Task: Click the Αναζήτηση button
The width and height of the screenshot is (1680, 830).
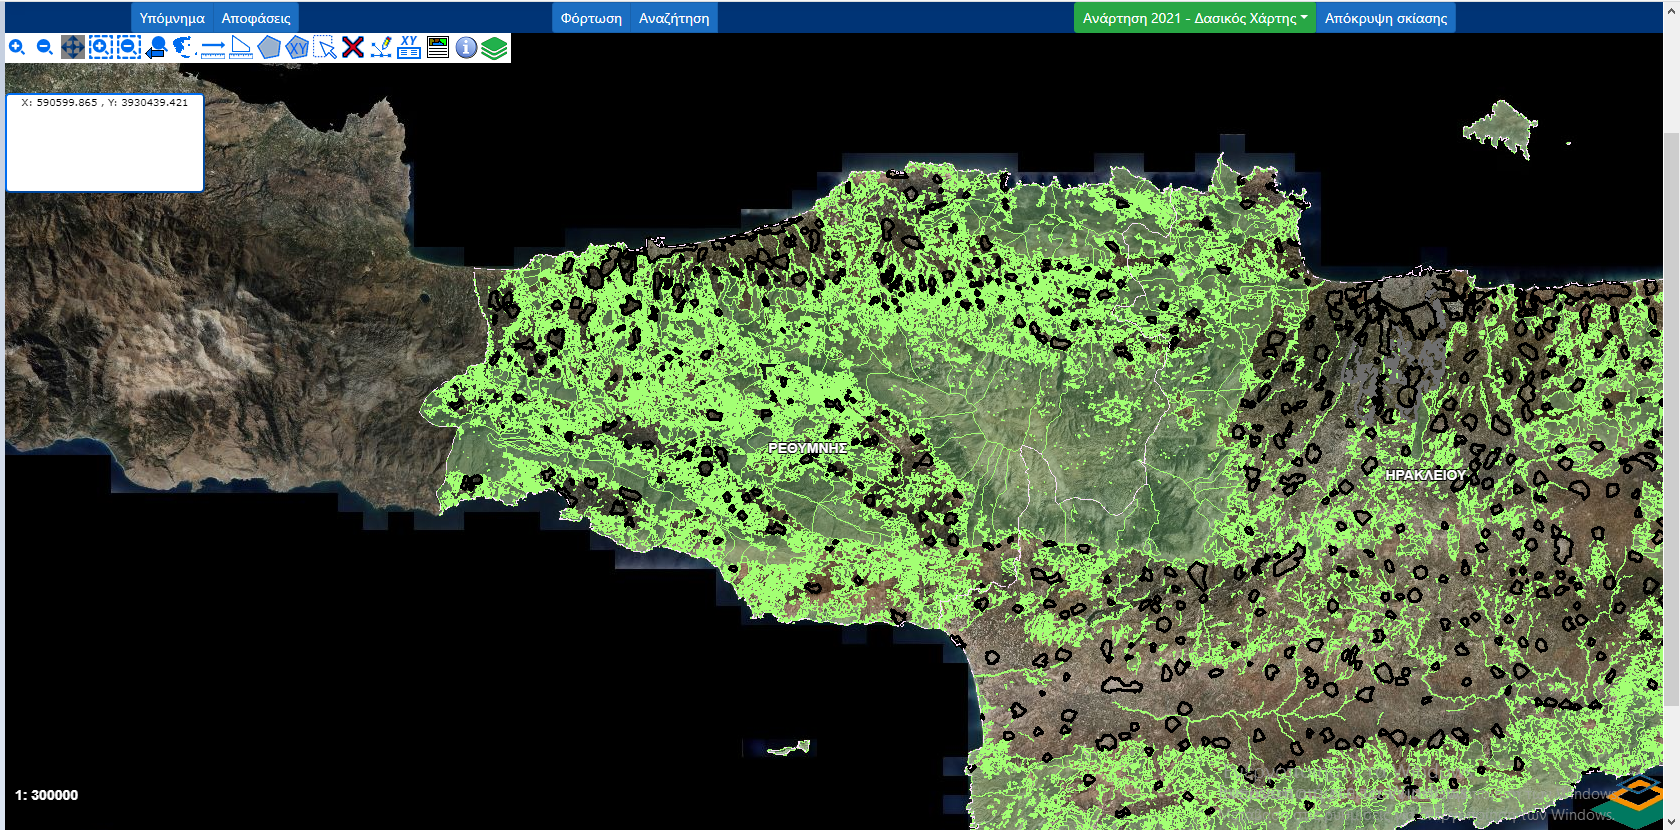Action: point(674,18)
